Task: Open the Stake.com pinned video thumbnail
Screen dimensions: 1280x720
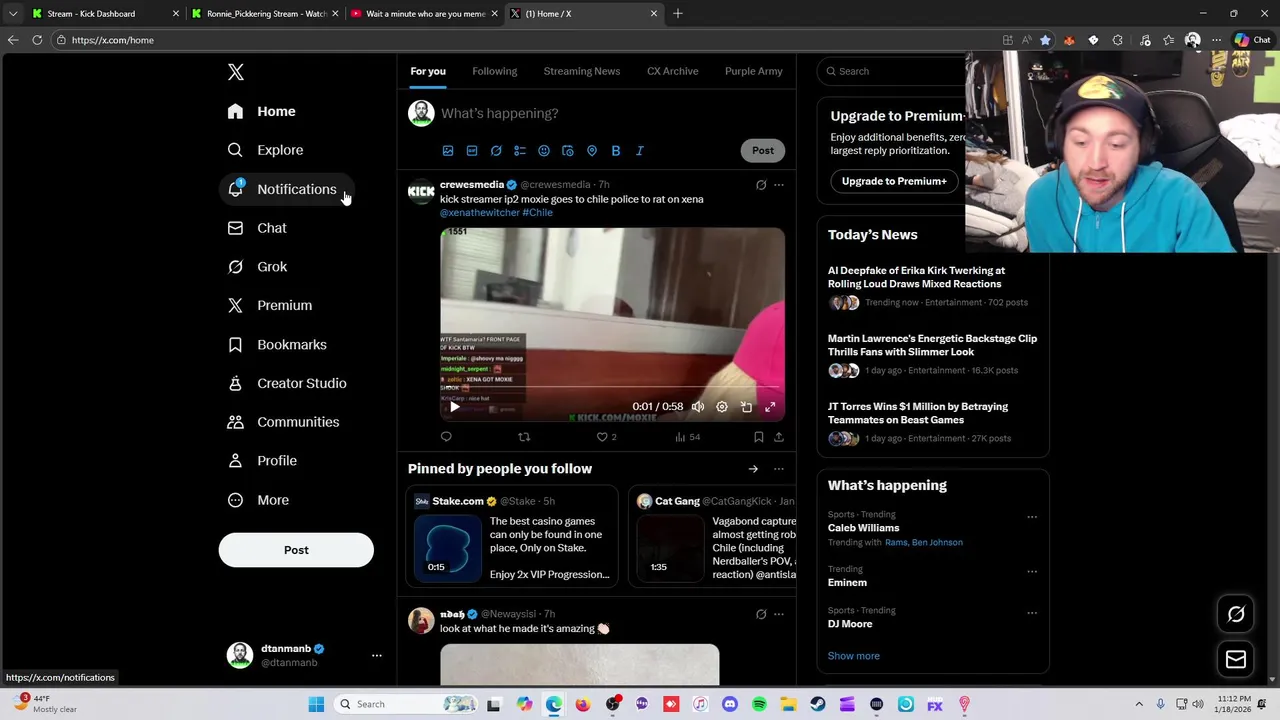Action: coord(448,548)
